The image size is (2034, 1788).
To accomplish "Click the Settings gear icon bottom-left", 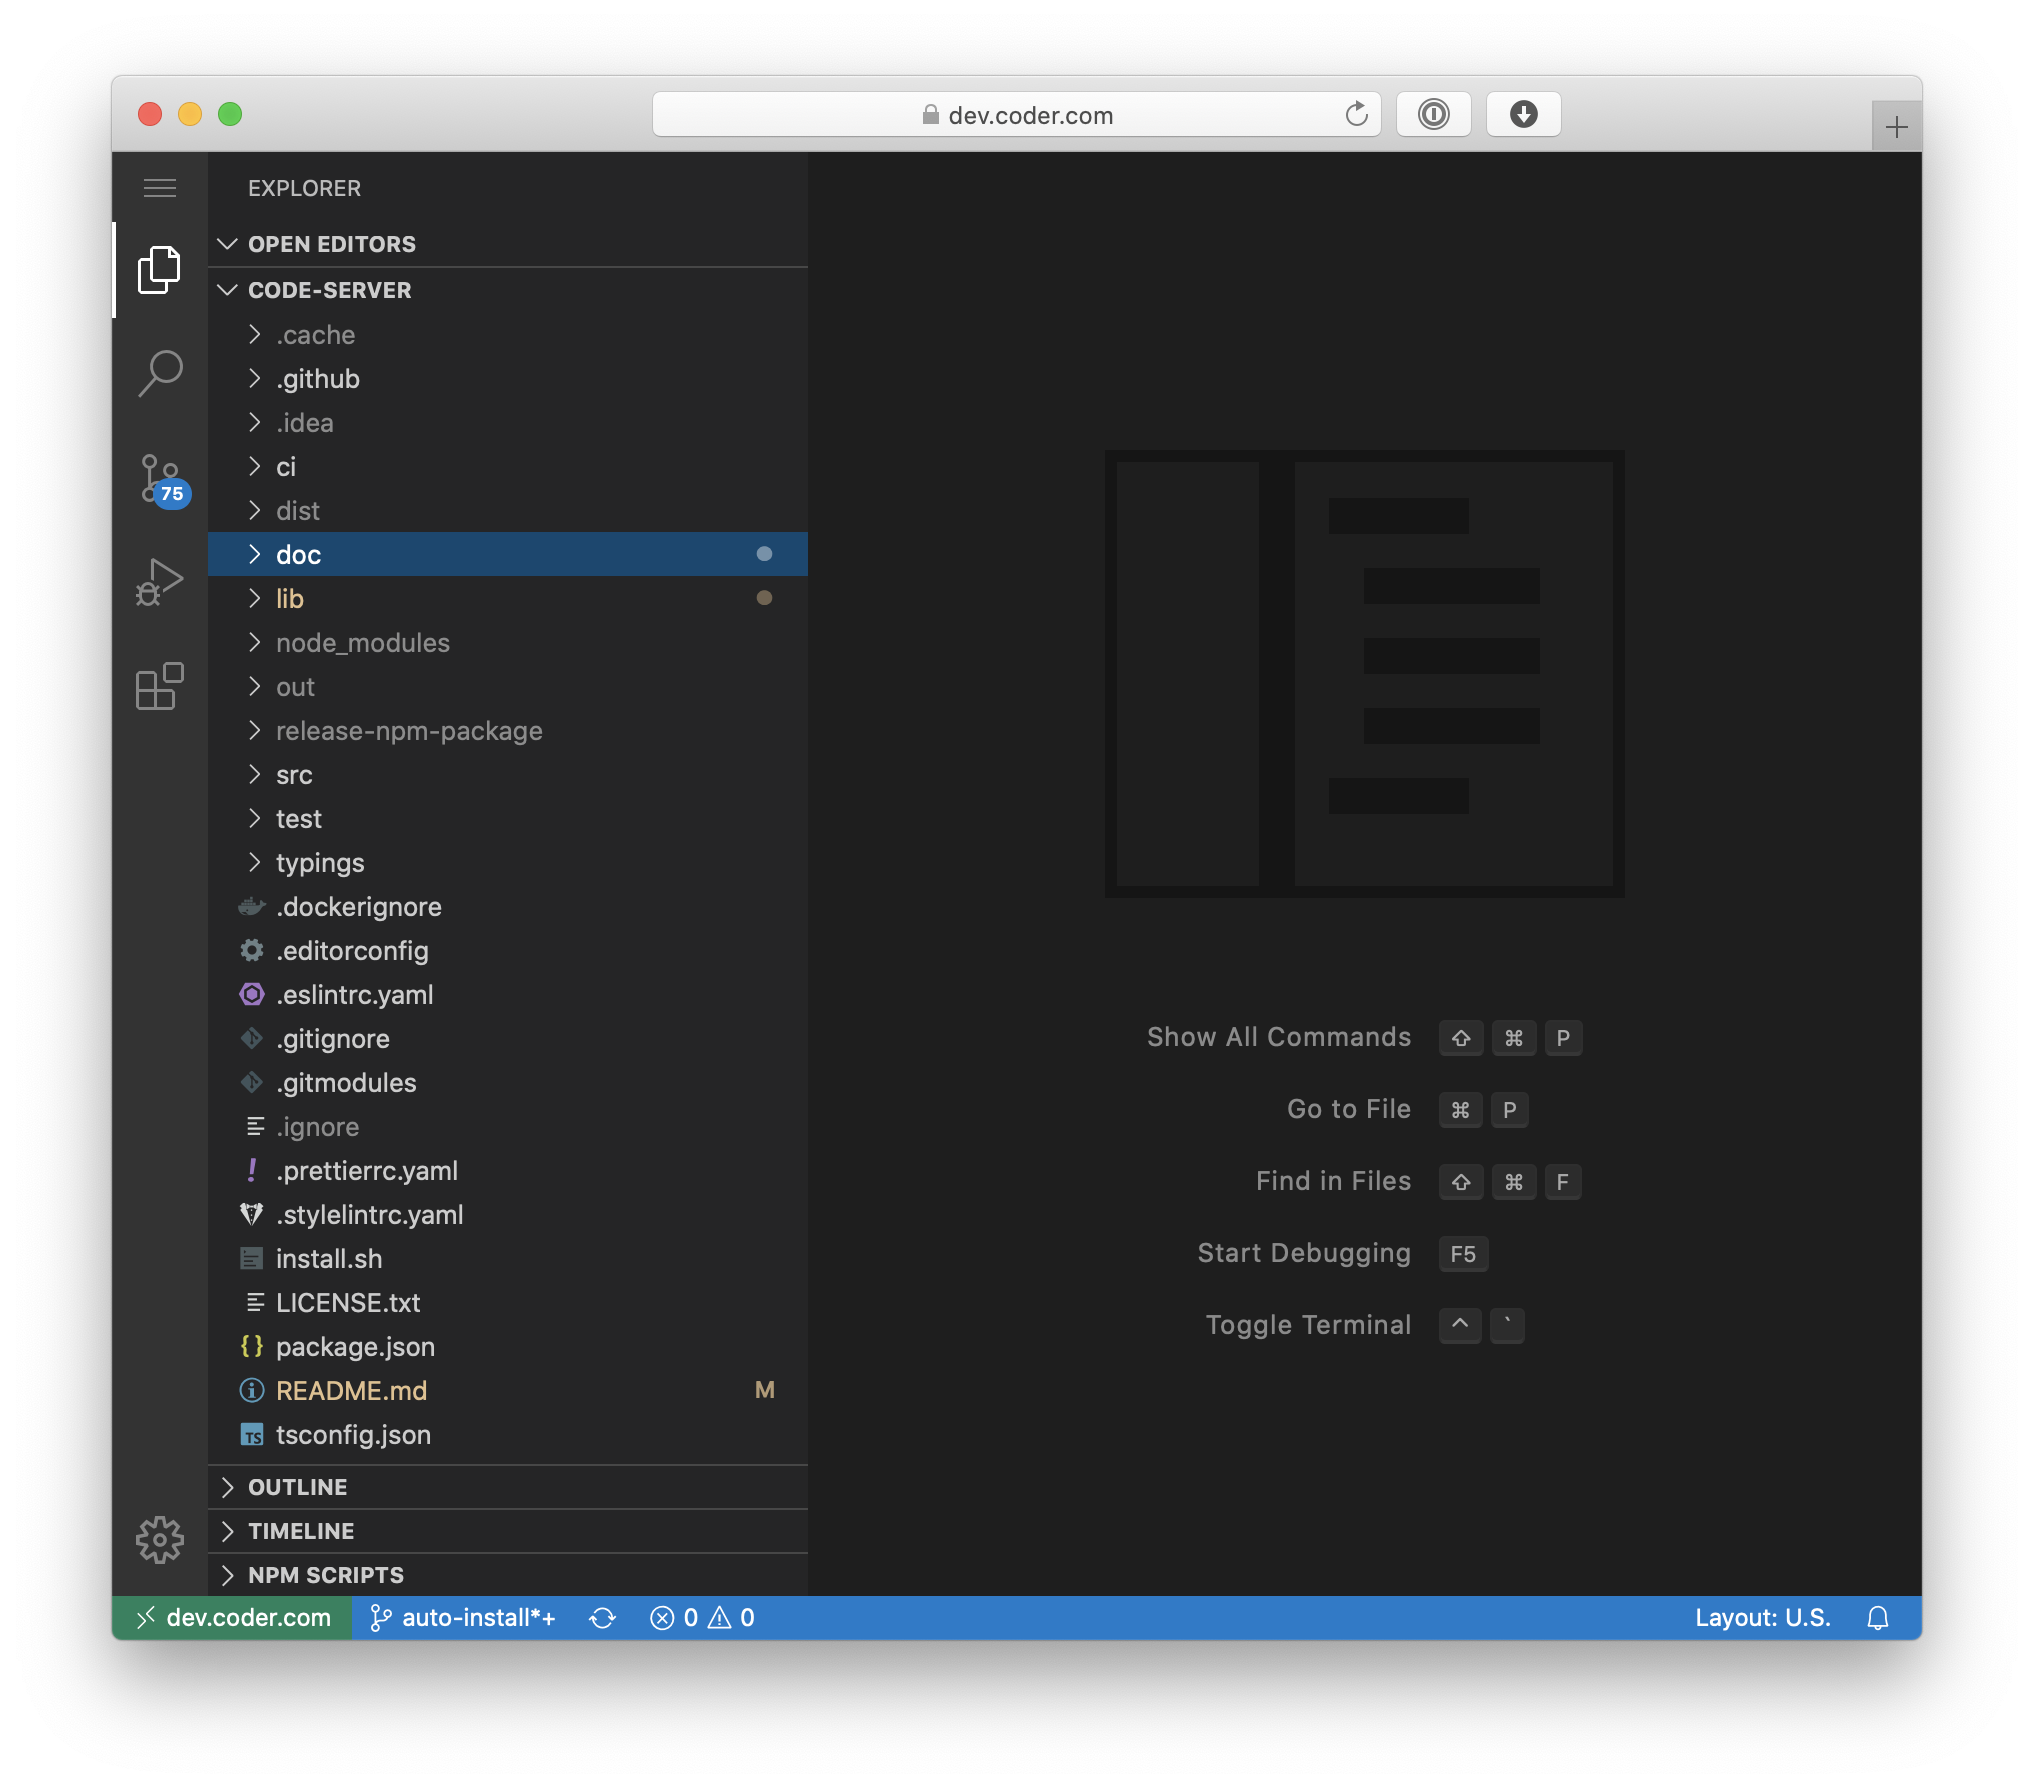I will tap(157, 1537).
